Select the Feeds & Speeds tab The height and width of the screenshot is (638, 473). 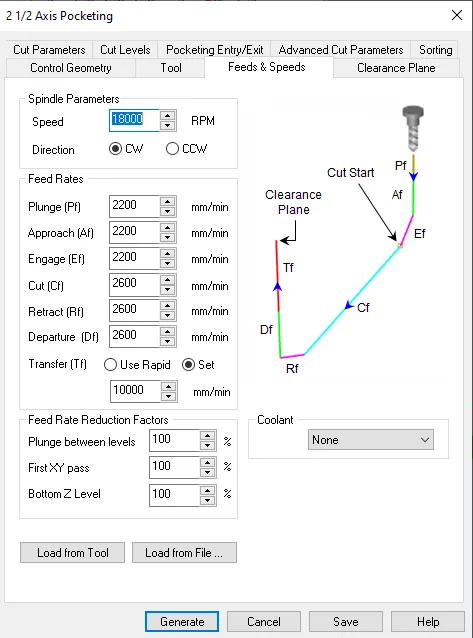[x=267, y=67]
